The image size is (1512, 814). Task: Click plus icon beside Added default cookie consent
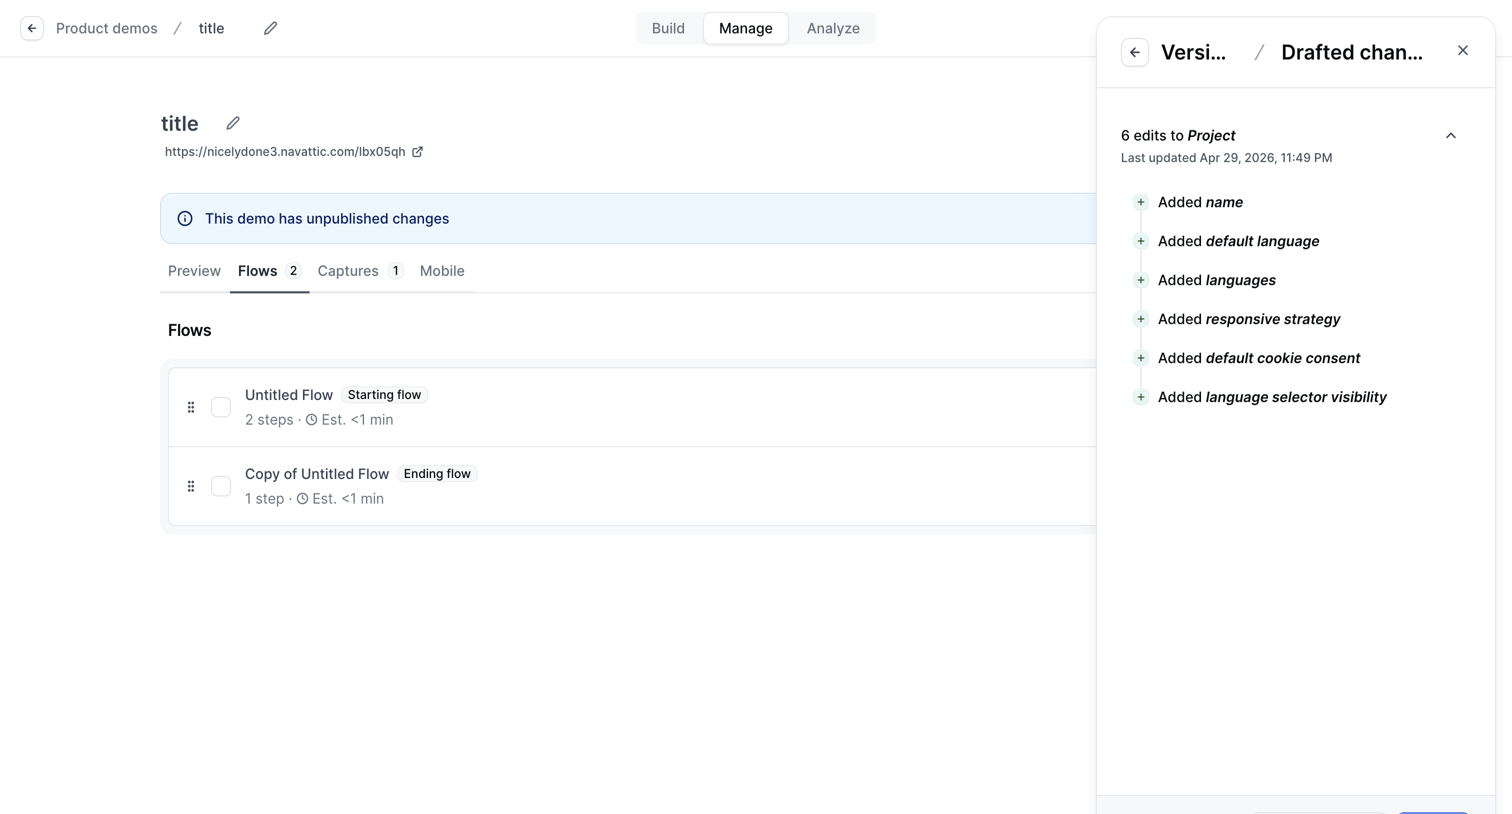[x=1140, y=358]
